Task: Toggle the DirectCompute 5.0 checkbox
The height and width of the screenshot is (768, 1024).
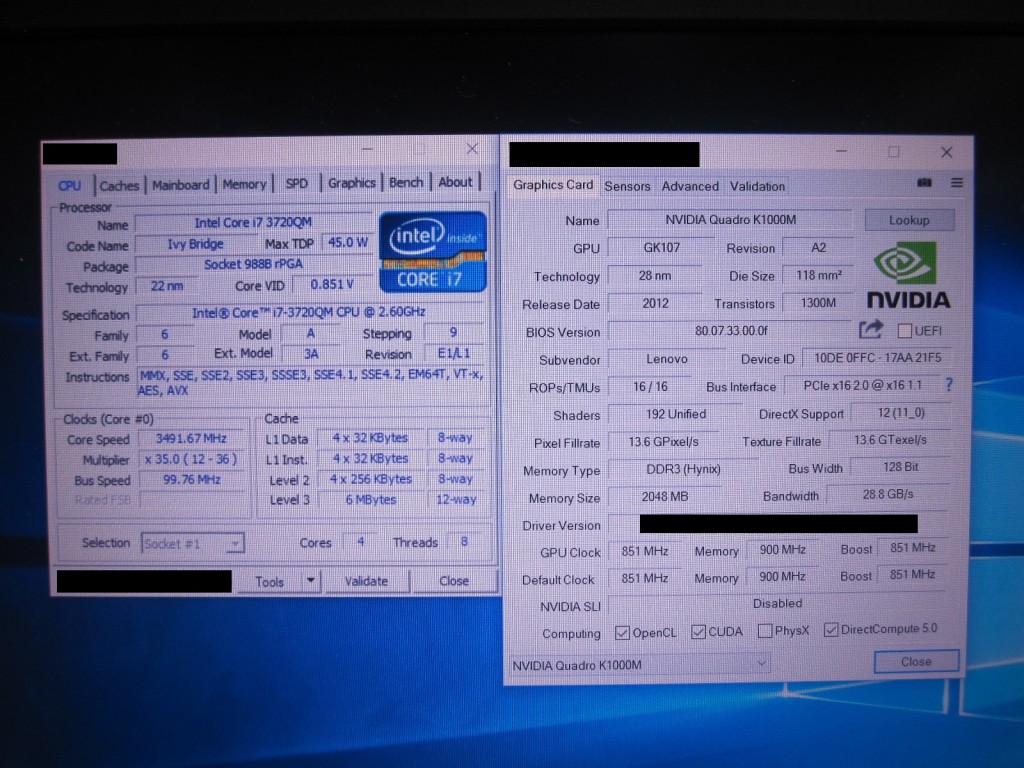Action: (x=831, y=630)
